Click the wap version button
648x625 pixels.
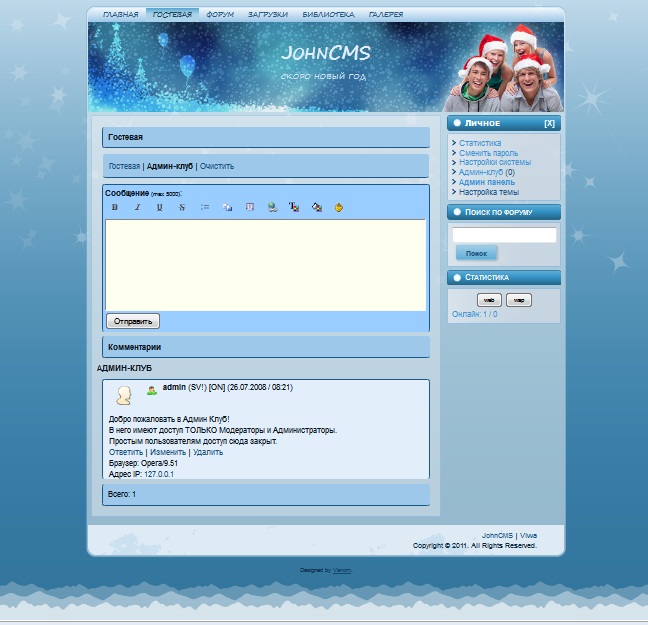(519, 300)
